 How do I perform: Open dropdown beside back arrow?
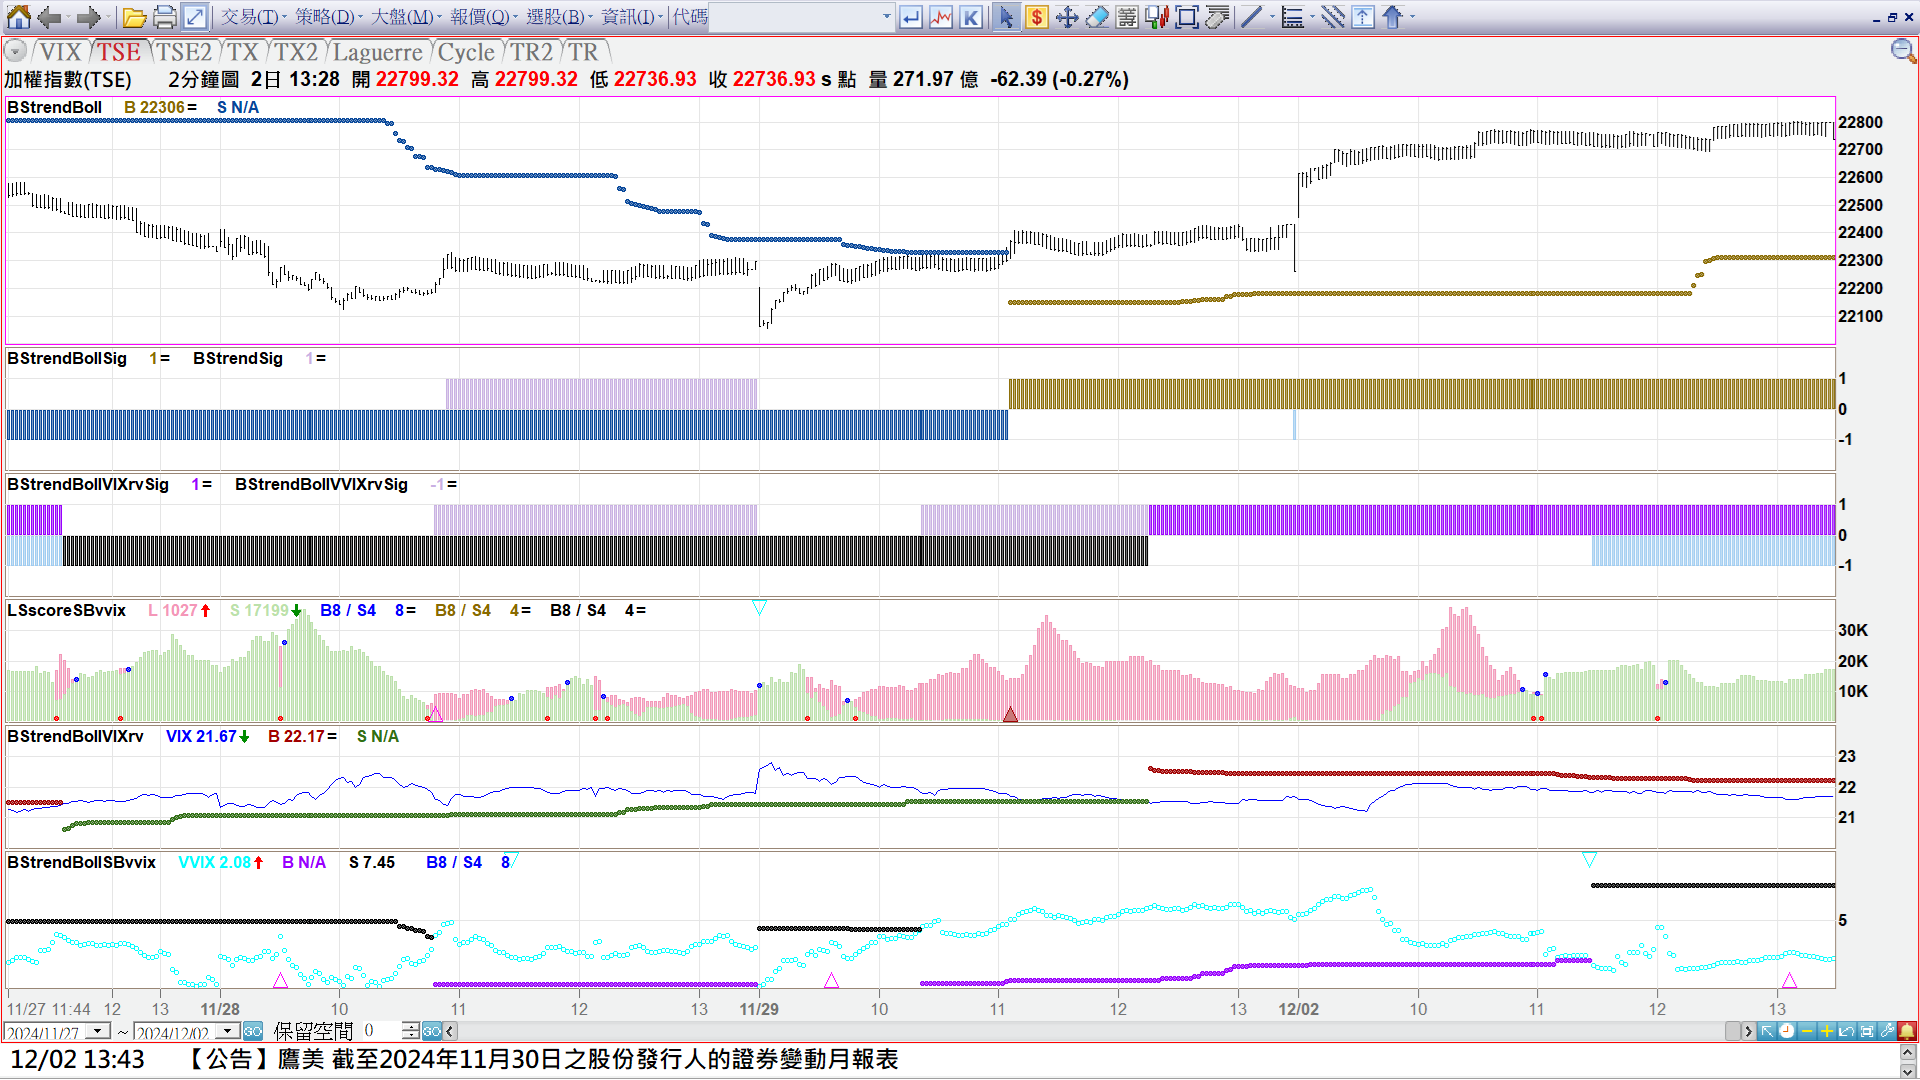[x=67, y=17]
